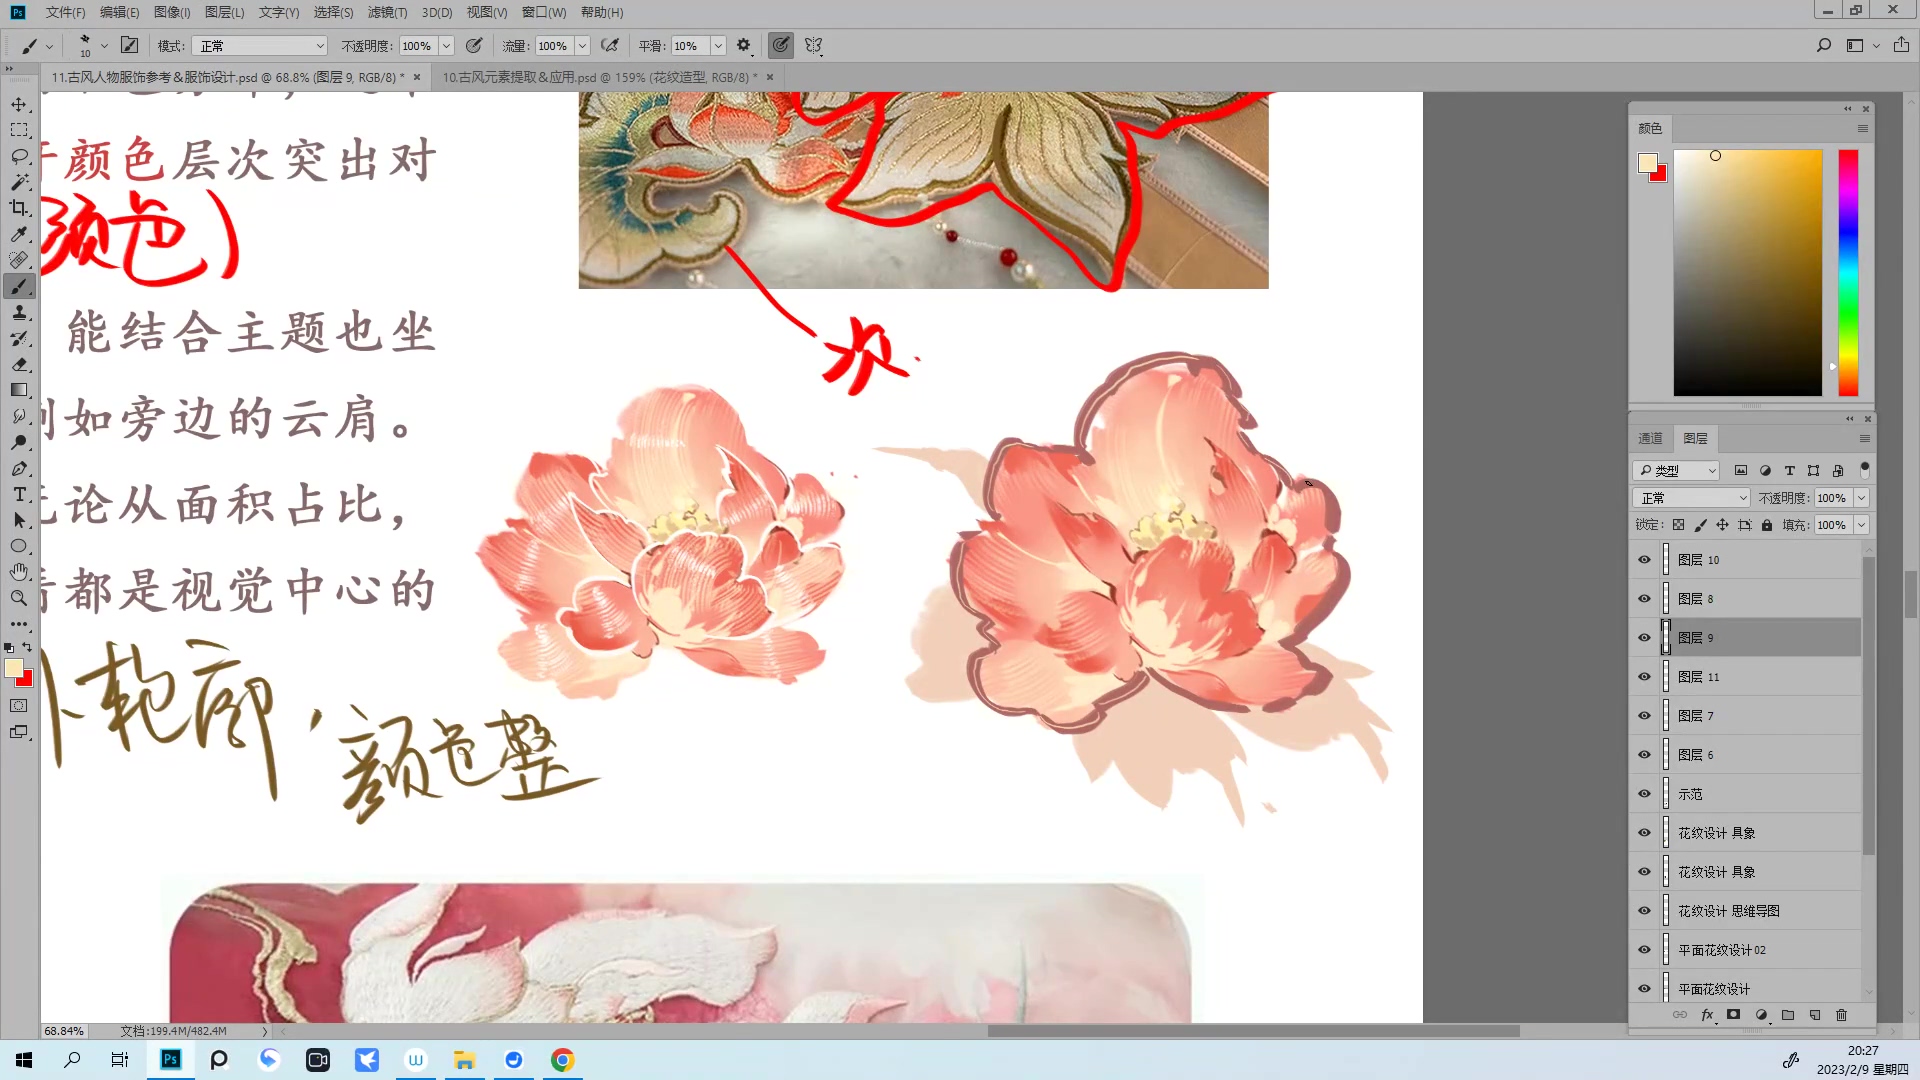Select the Rectangular Marquee tool
Screen dimensions: 1920x1080
coord(19,130)
